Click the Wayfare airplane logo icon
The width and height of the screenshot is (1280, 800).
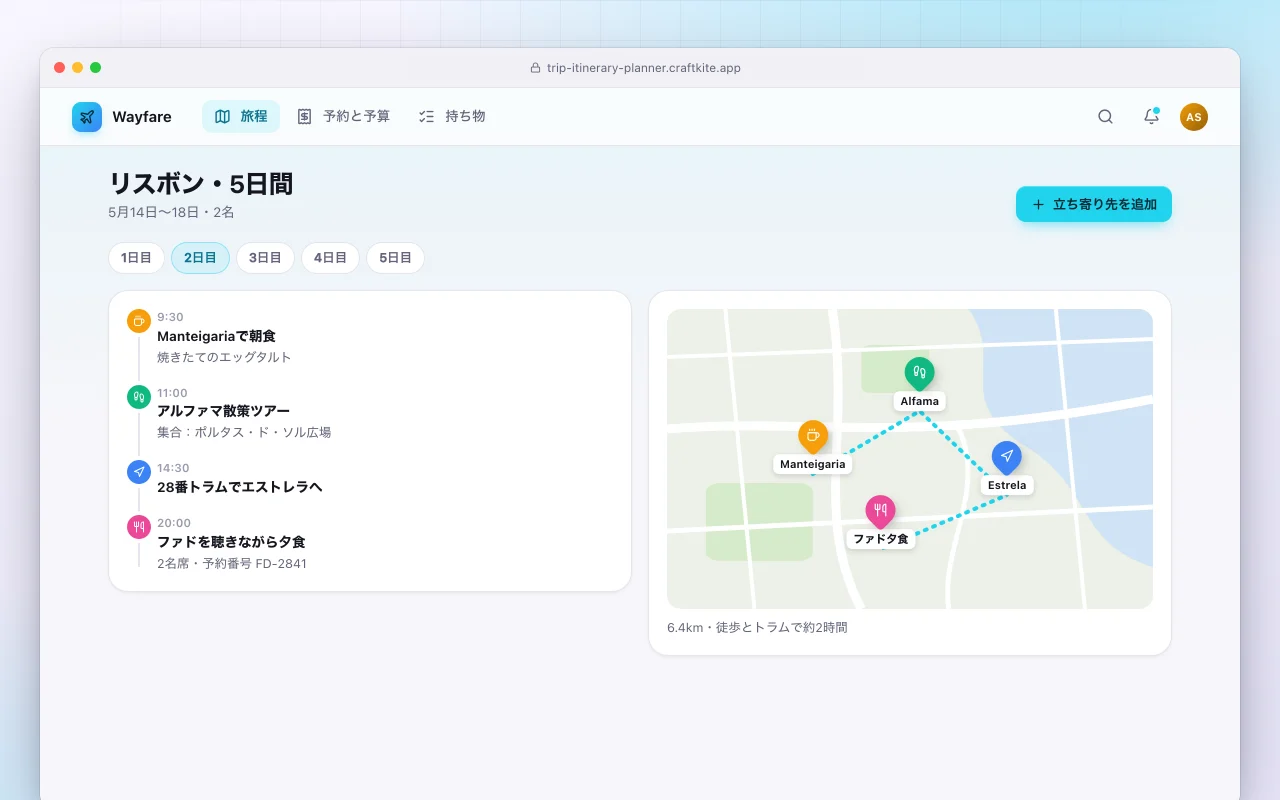(x=87, y=117)
